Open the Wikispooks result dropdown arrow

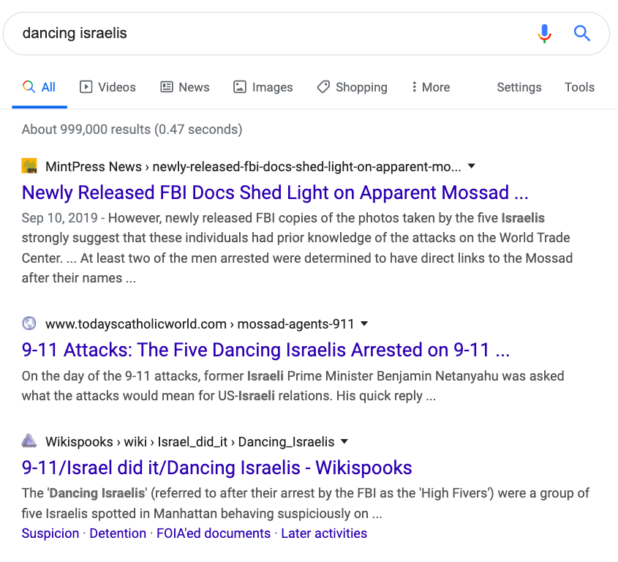tap(344, 441)
